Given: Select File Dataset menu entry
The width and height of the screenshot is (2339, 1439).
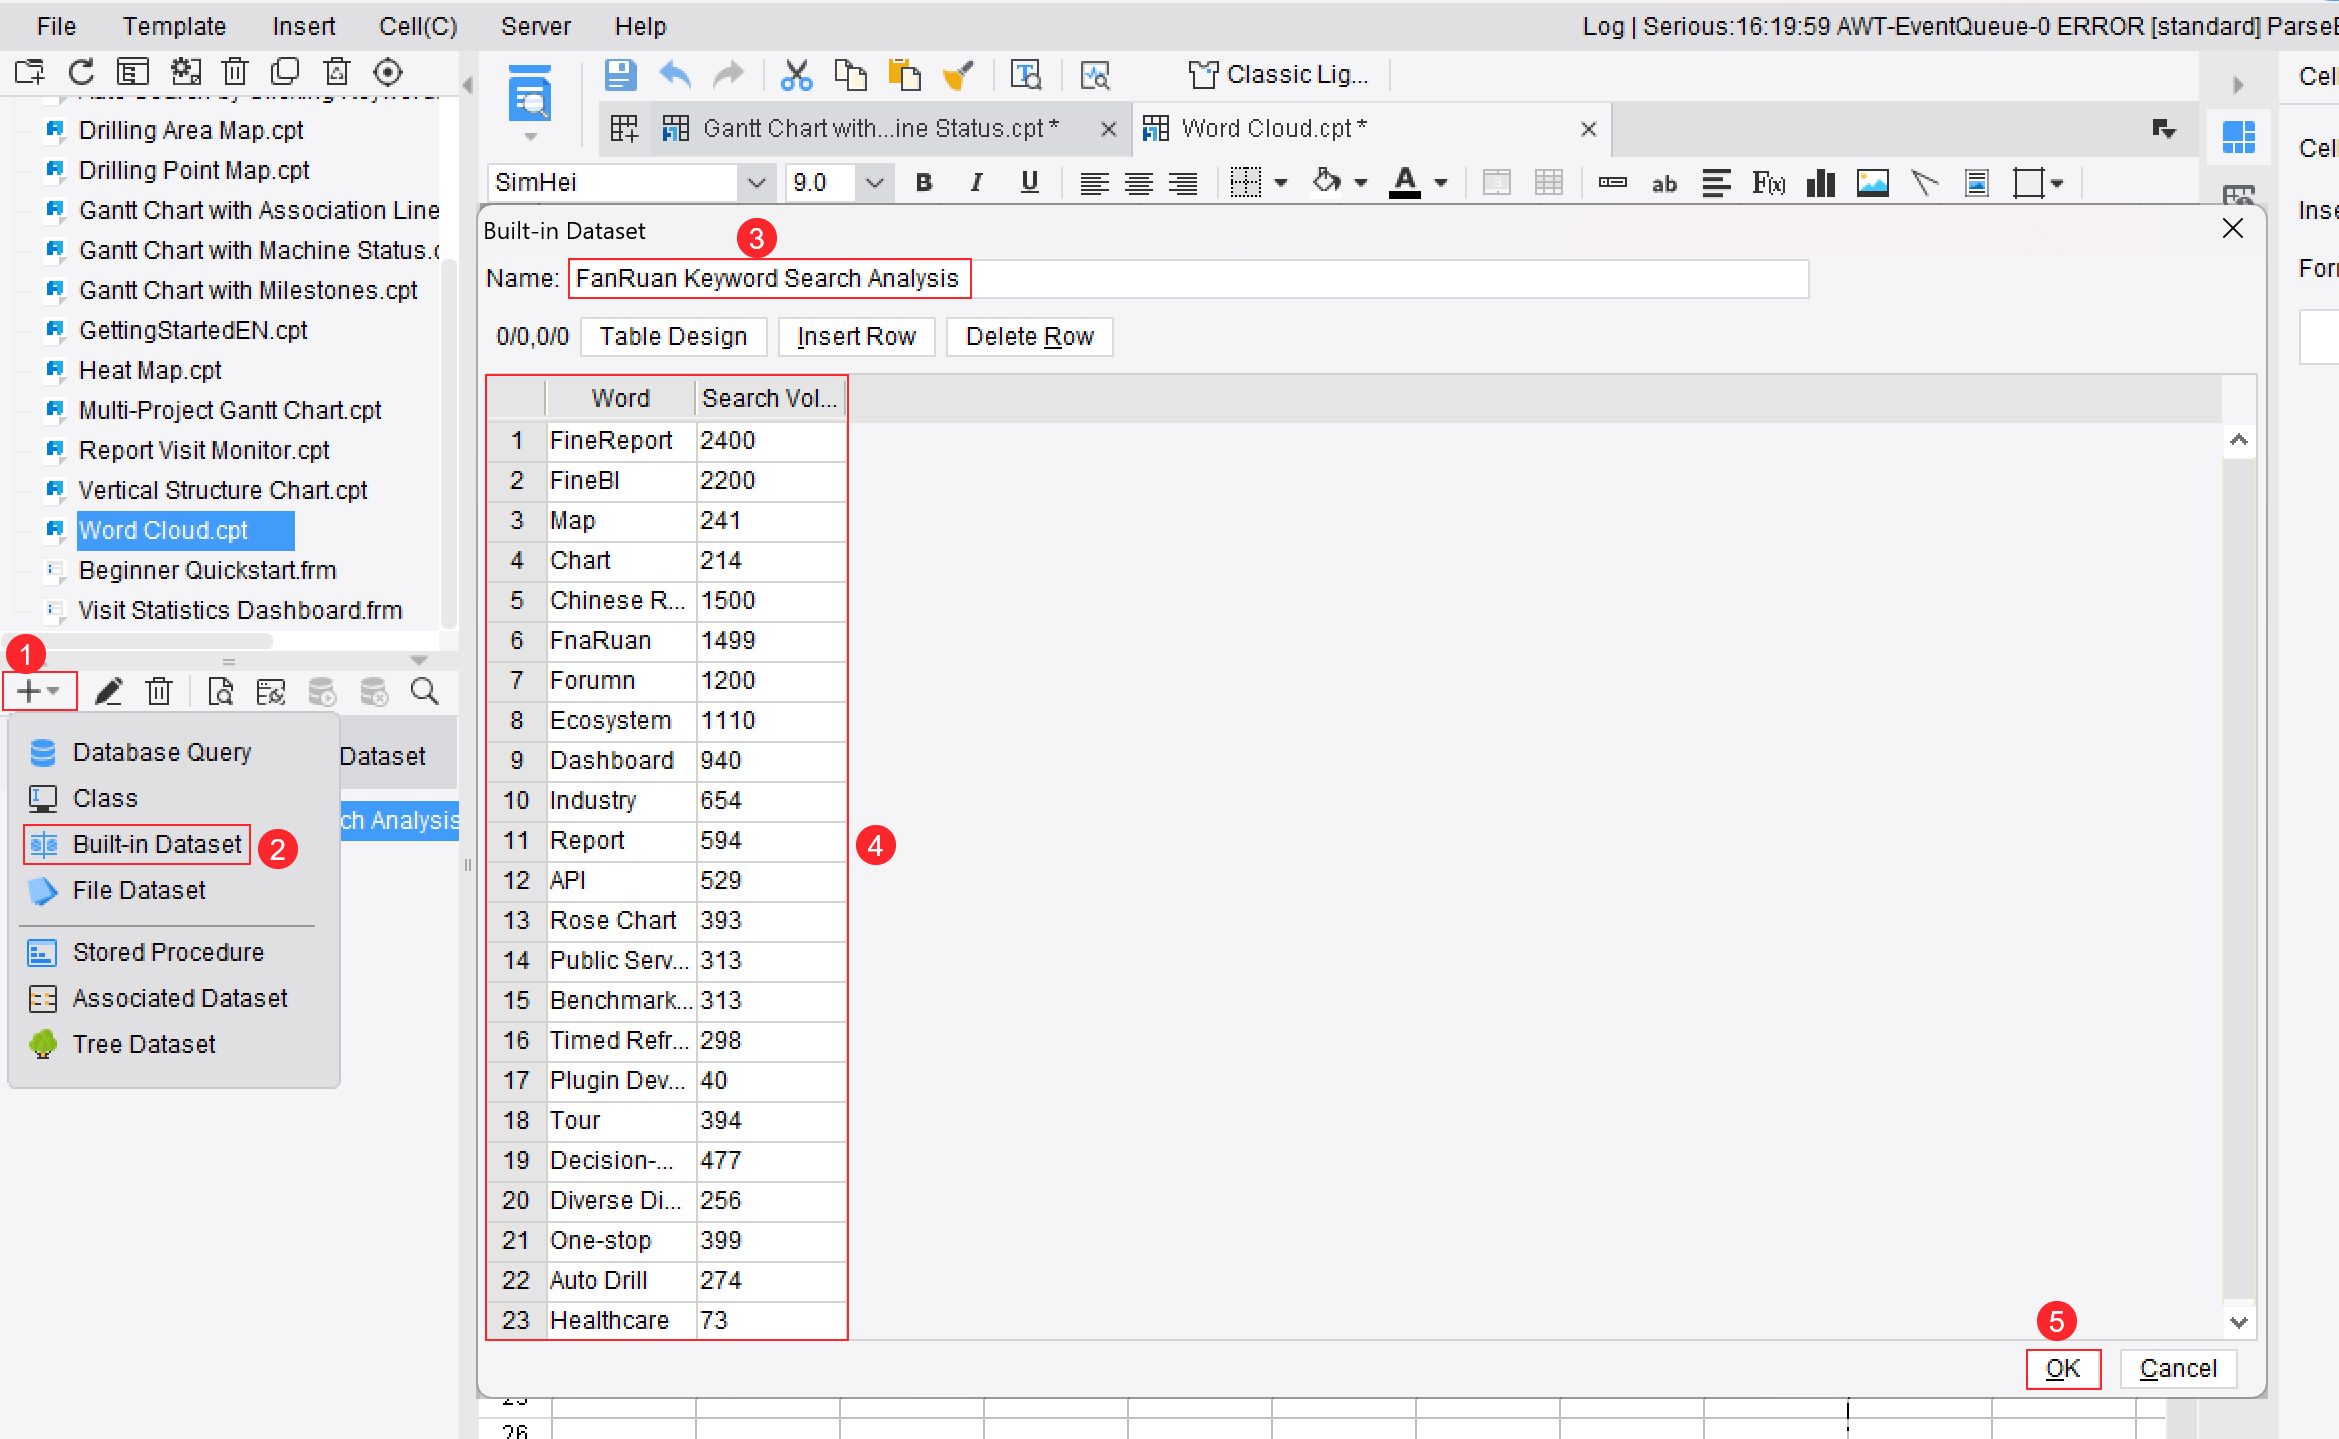Looking at the screenshot, I should (x=139, y=890).
